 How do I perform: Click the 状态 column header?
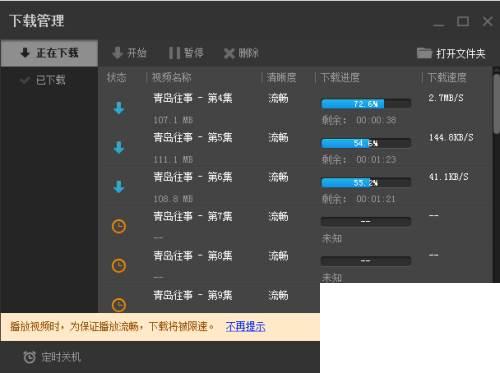116,77
